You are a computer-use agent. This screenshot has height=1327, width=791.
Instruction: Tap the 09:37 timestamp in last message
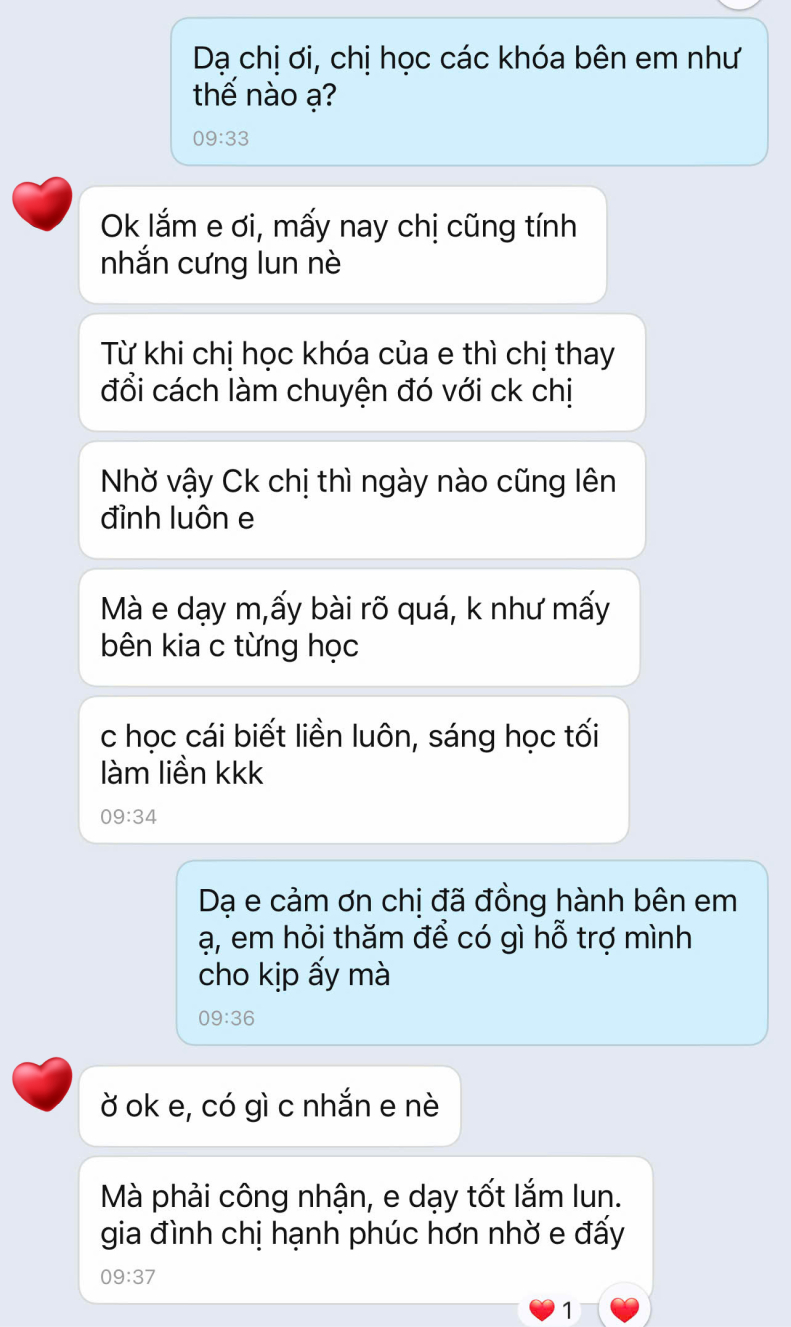[129, 1277]
